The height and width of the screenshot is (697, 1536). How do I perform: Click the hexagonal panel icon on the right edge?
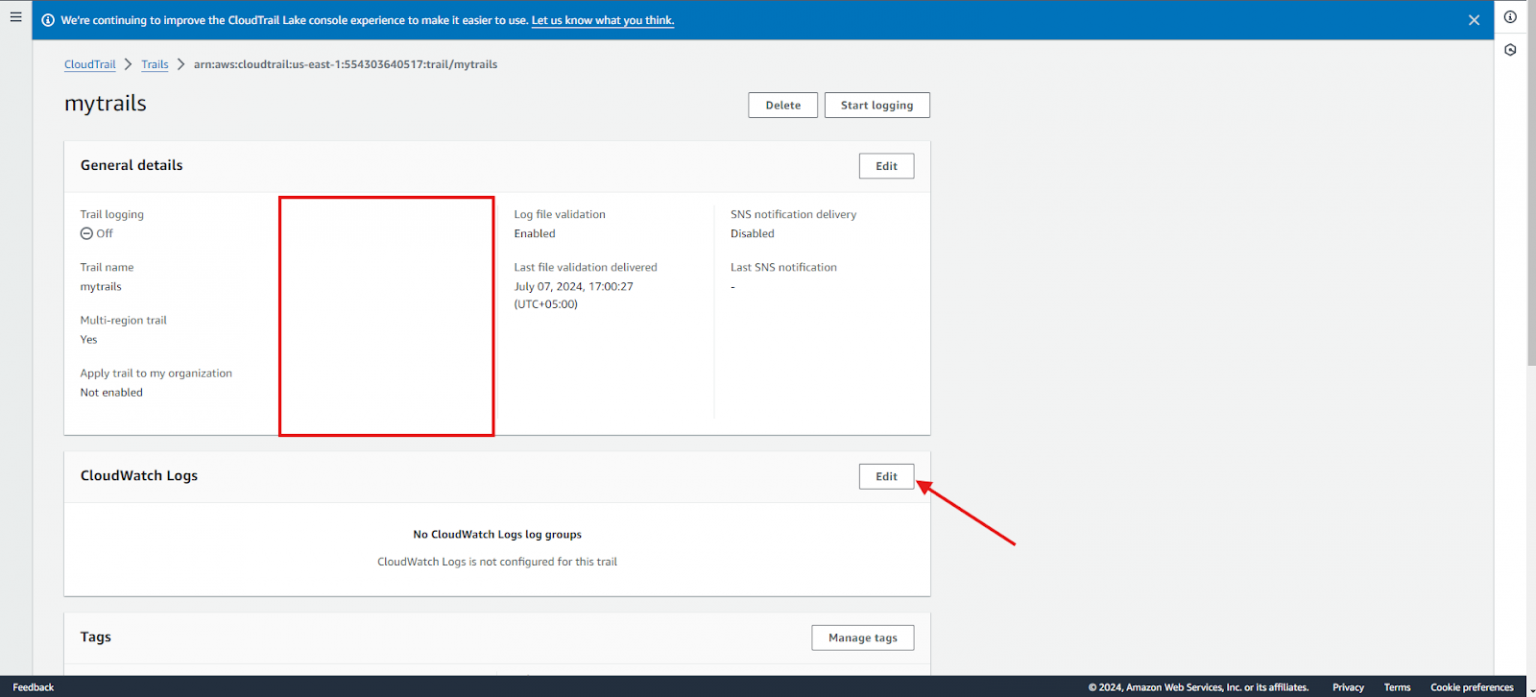tap(1510, 48)
